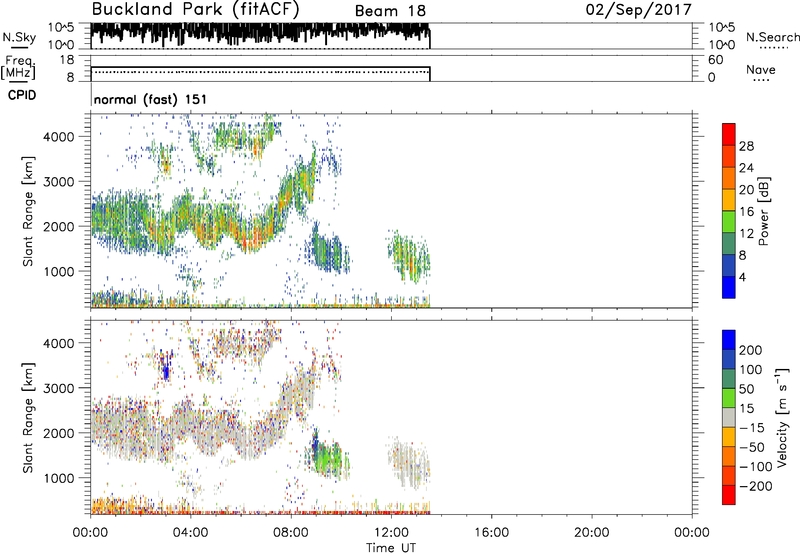This screenshot has width=800, height=554.
Task: Click the "Nave" legend label
Action: [761, 70]
